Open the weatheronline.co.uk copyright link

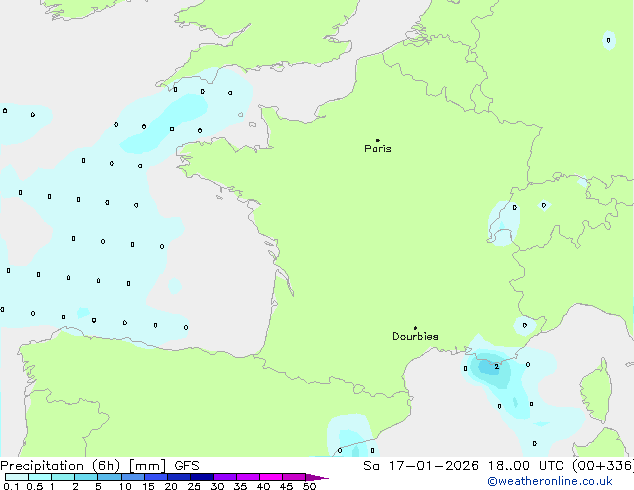[x=550, y=481]
